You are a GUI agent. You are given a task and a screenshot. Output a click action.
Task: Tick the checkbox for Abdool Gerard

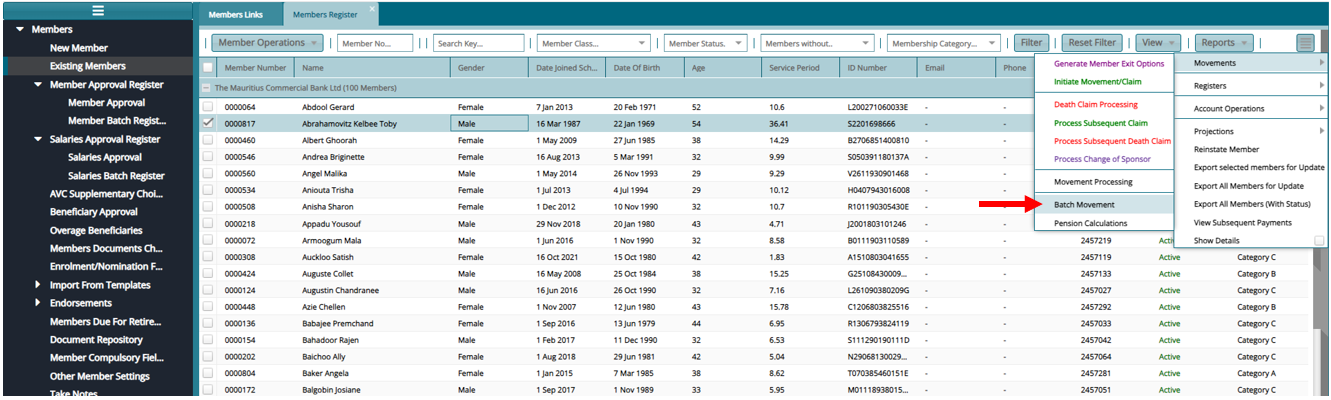point(208,106)
